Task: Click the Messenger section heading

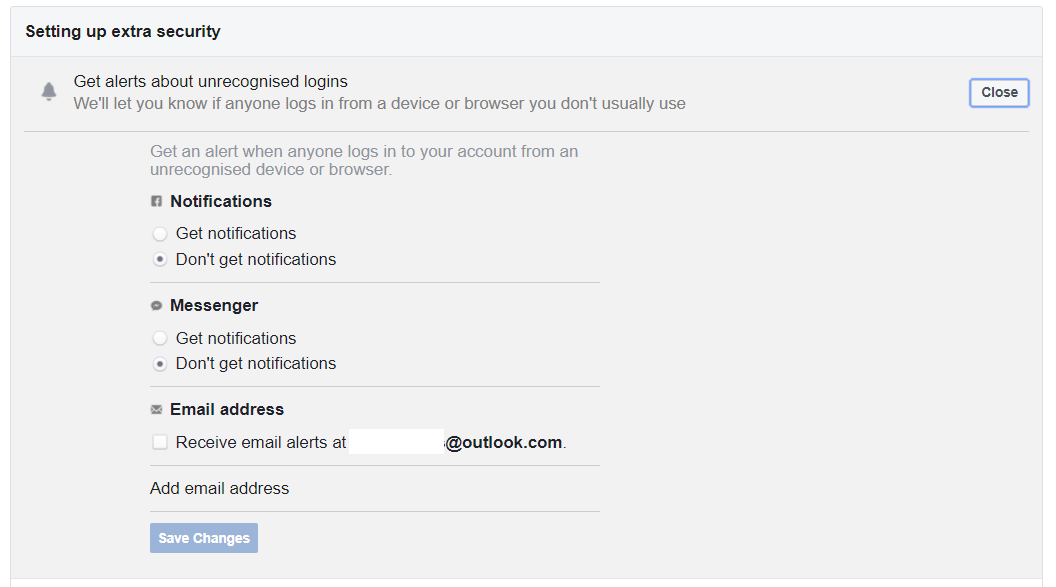Action: click(x=214, y=305)
